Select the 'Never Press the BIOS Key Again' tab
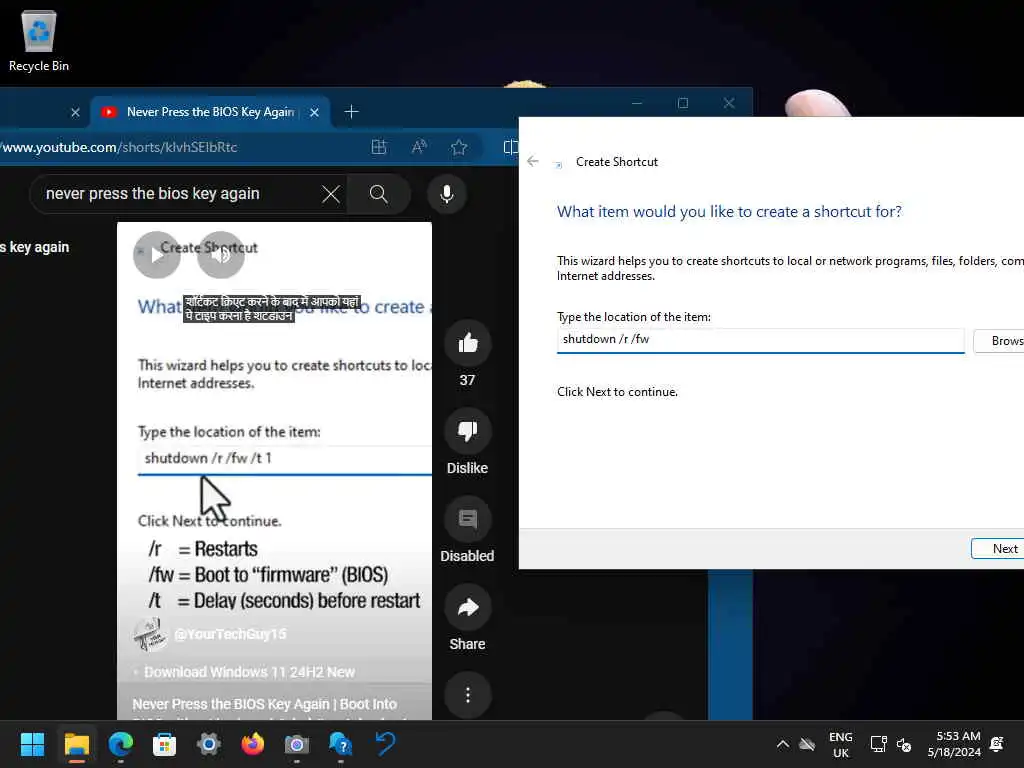Viewport: 1024px width, 768px height. click(x=210, y=112)
